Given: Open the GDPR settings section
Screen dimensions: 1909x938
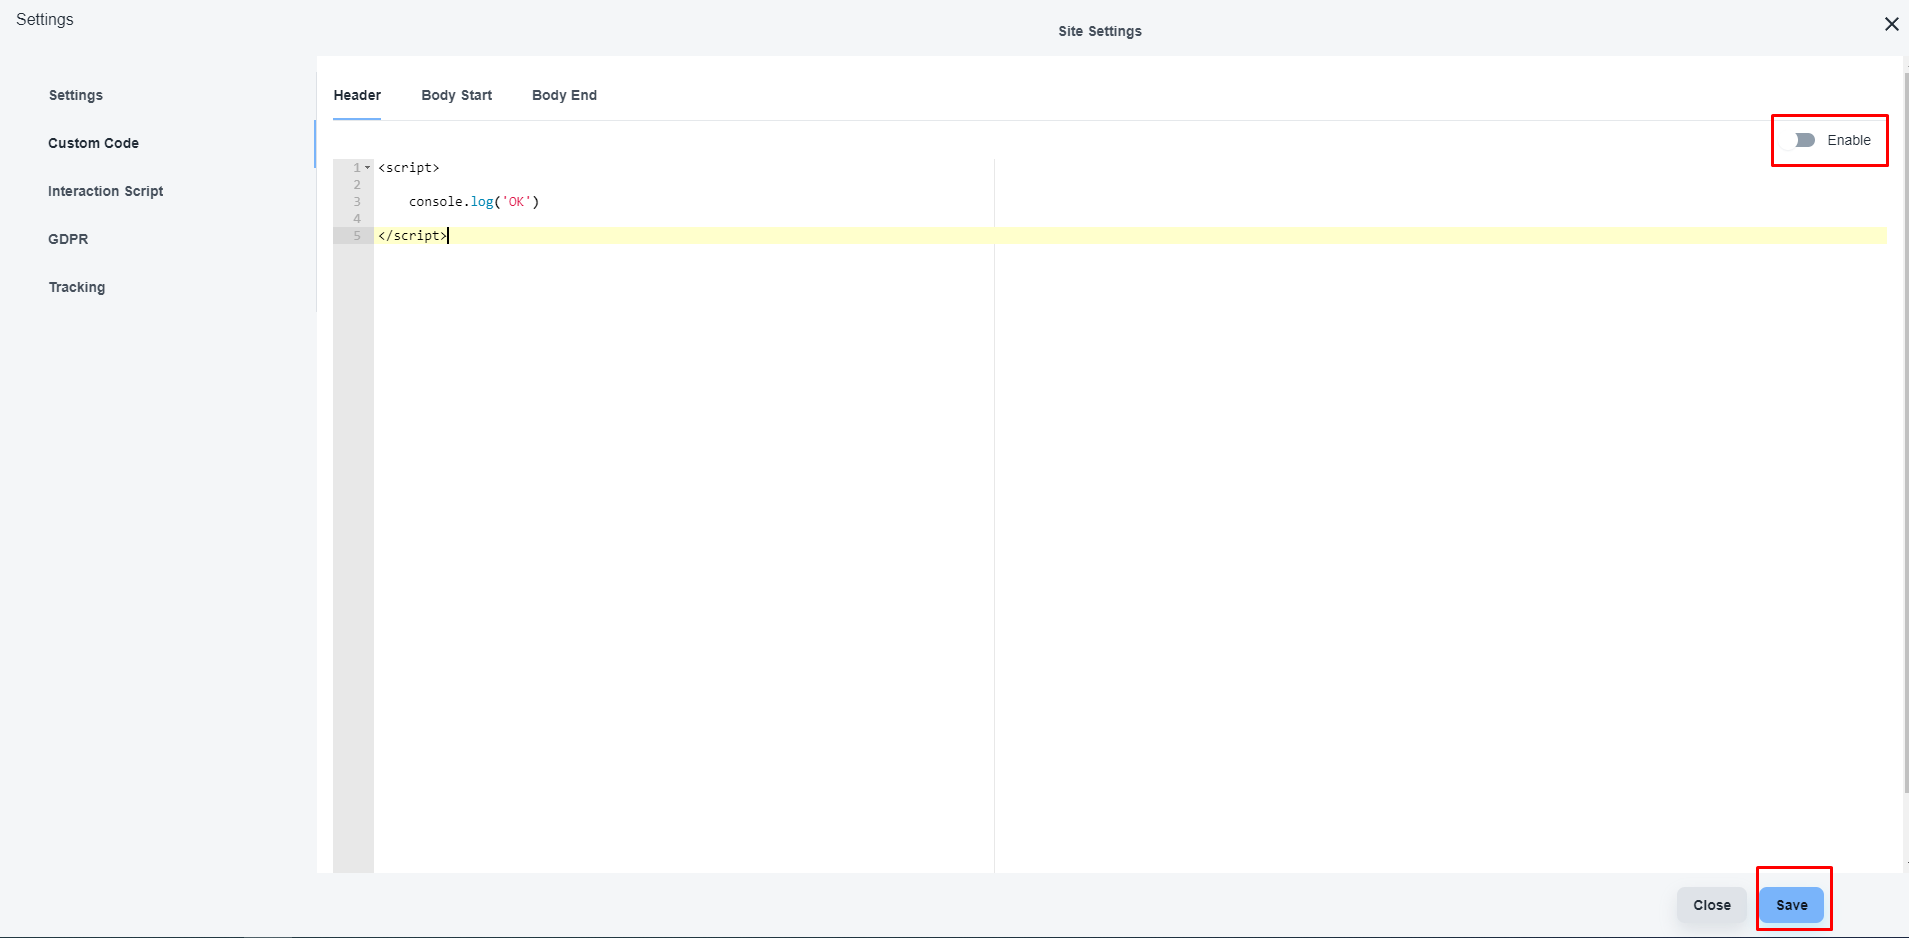Looking at the screenshot, I should (x=68, y=239).
